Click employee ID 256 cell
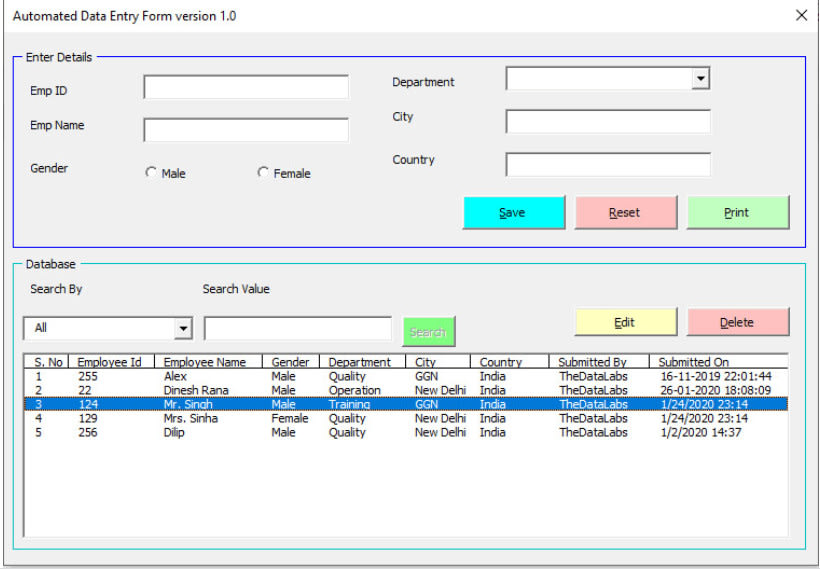The image size is (820, 569). [88, 433]
